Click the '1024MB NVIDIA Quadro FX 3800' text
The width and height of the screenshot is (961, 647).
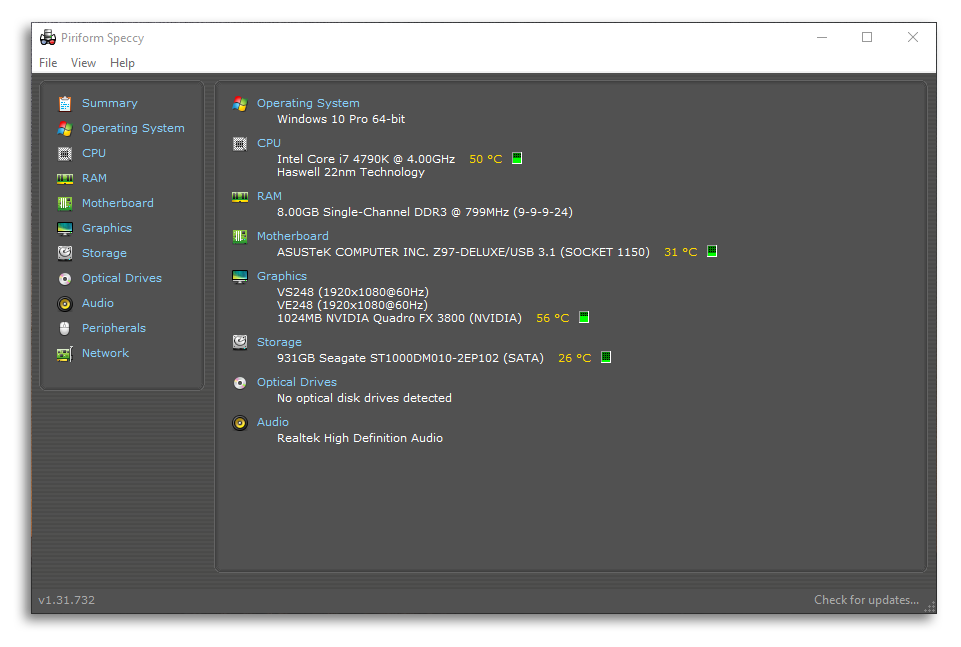click(x=400, y=319)
